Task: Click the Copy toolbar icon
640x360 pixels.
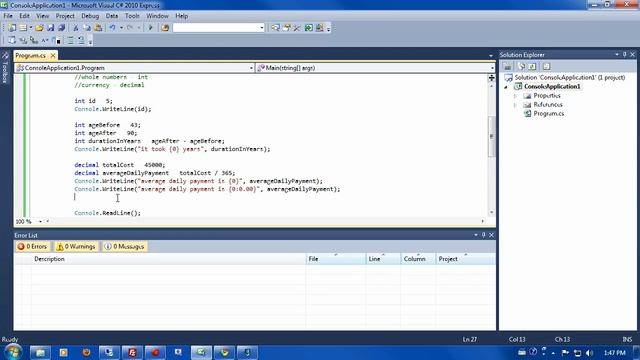Action: click(x=87, y=28)
